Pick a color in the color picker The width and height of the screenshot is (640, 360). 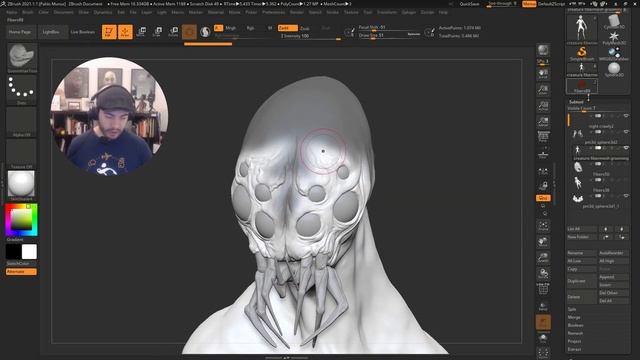tap(21, 220)
